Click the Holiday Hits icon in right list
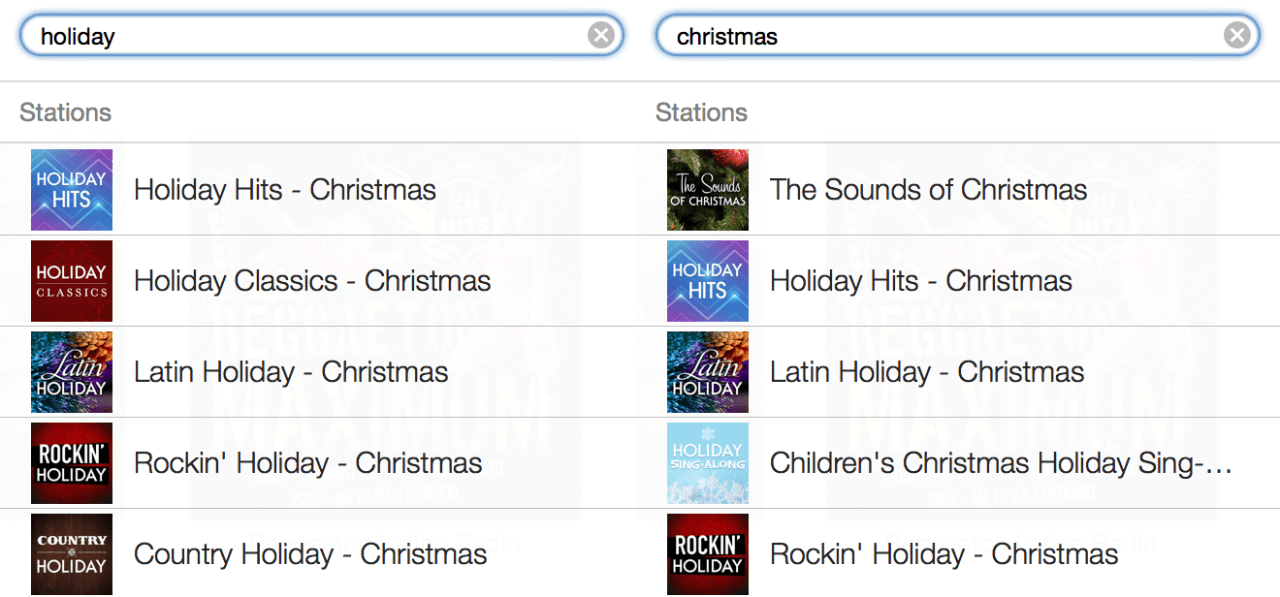 pos(708,281)
